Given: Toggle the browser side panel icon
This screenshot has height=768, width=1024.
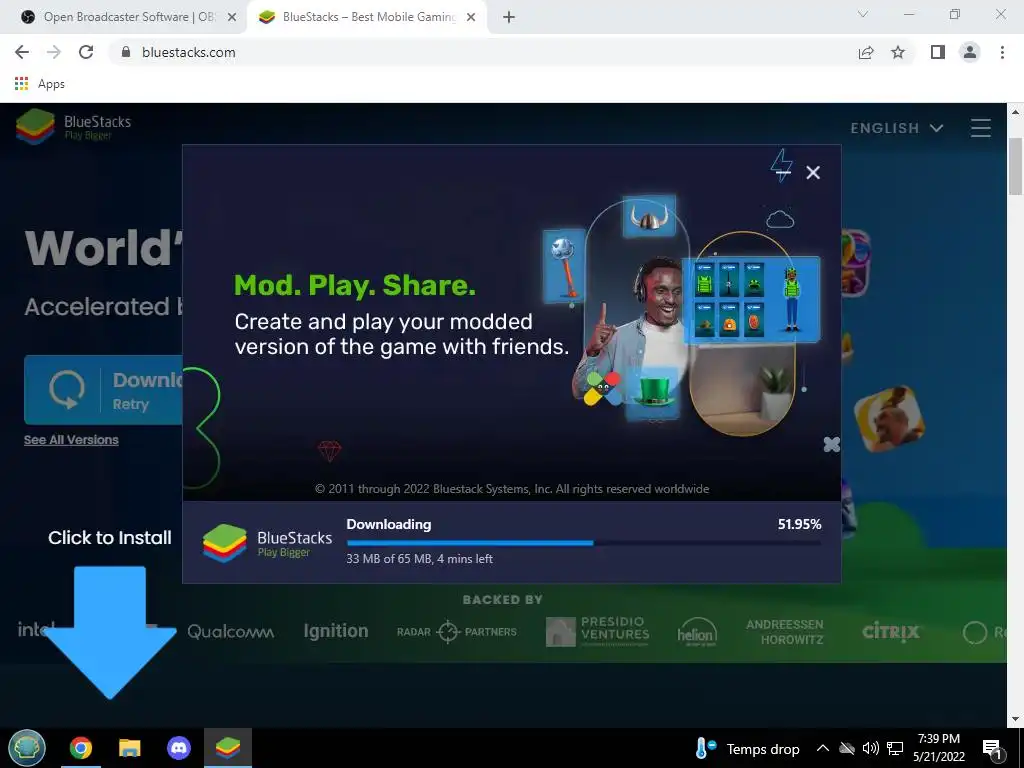Looking at the screenshot, I should [x=938, y=52].
